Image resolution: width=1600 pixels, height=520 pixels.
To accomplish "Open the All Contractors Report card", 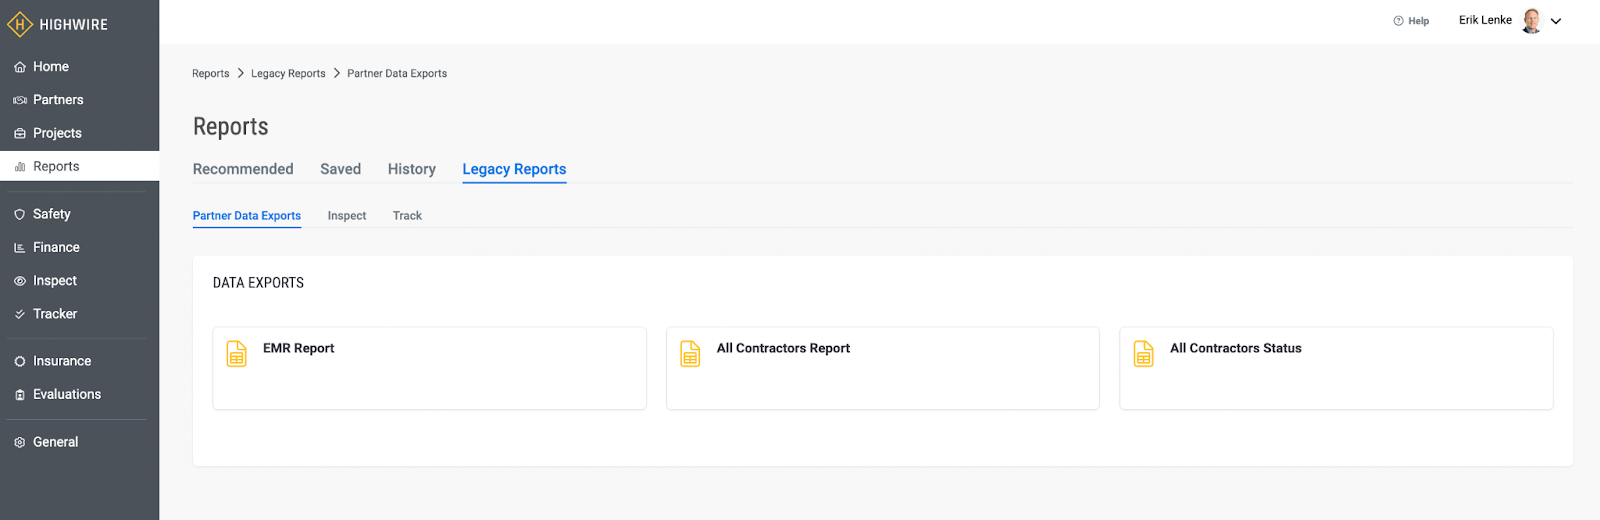I will (x=883, y=368).
